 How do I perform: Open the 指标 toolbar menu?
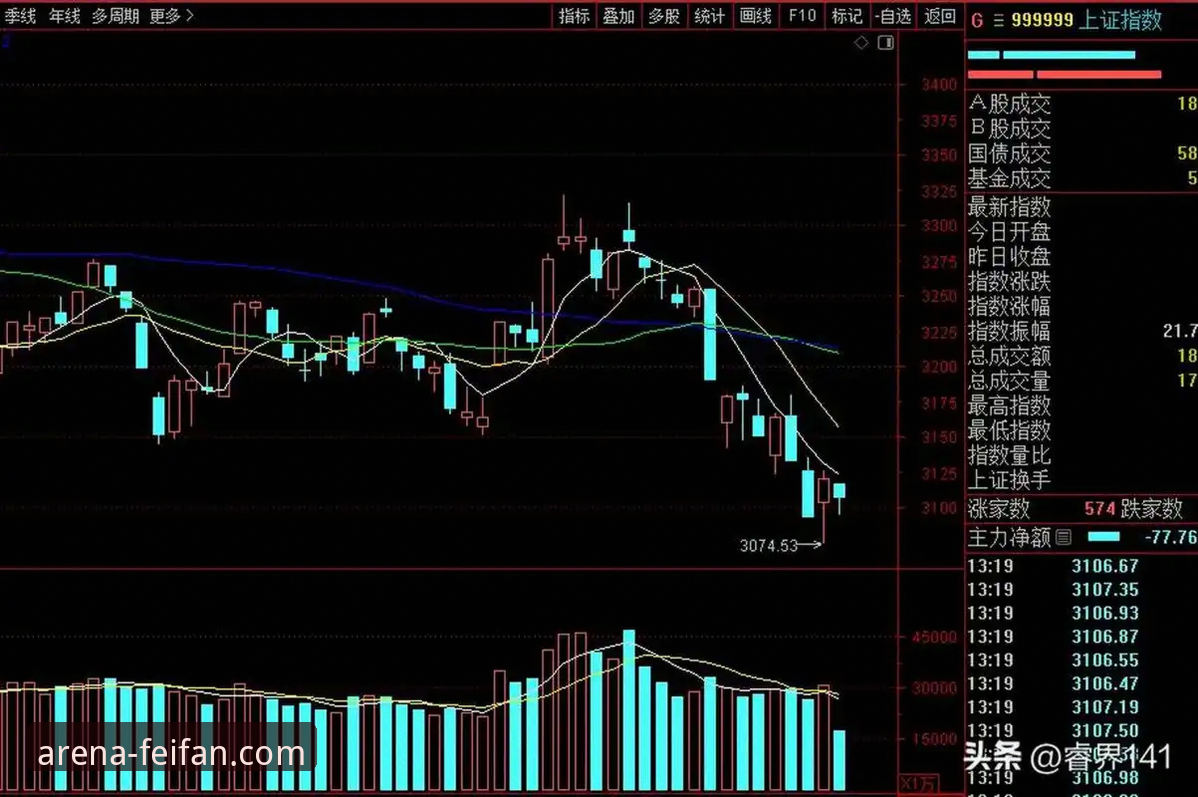(x=574, y=16)
